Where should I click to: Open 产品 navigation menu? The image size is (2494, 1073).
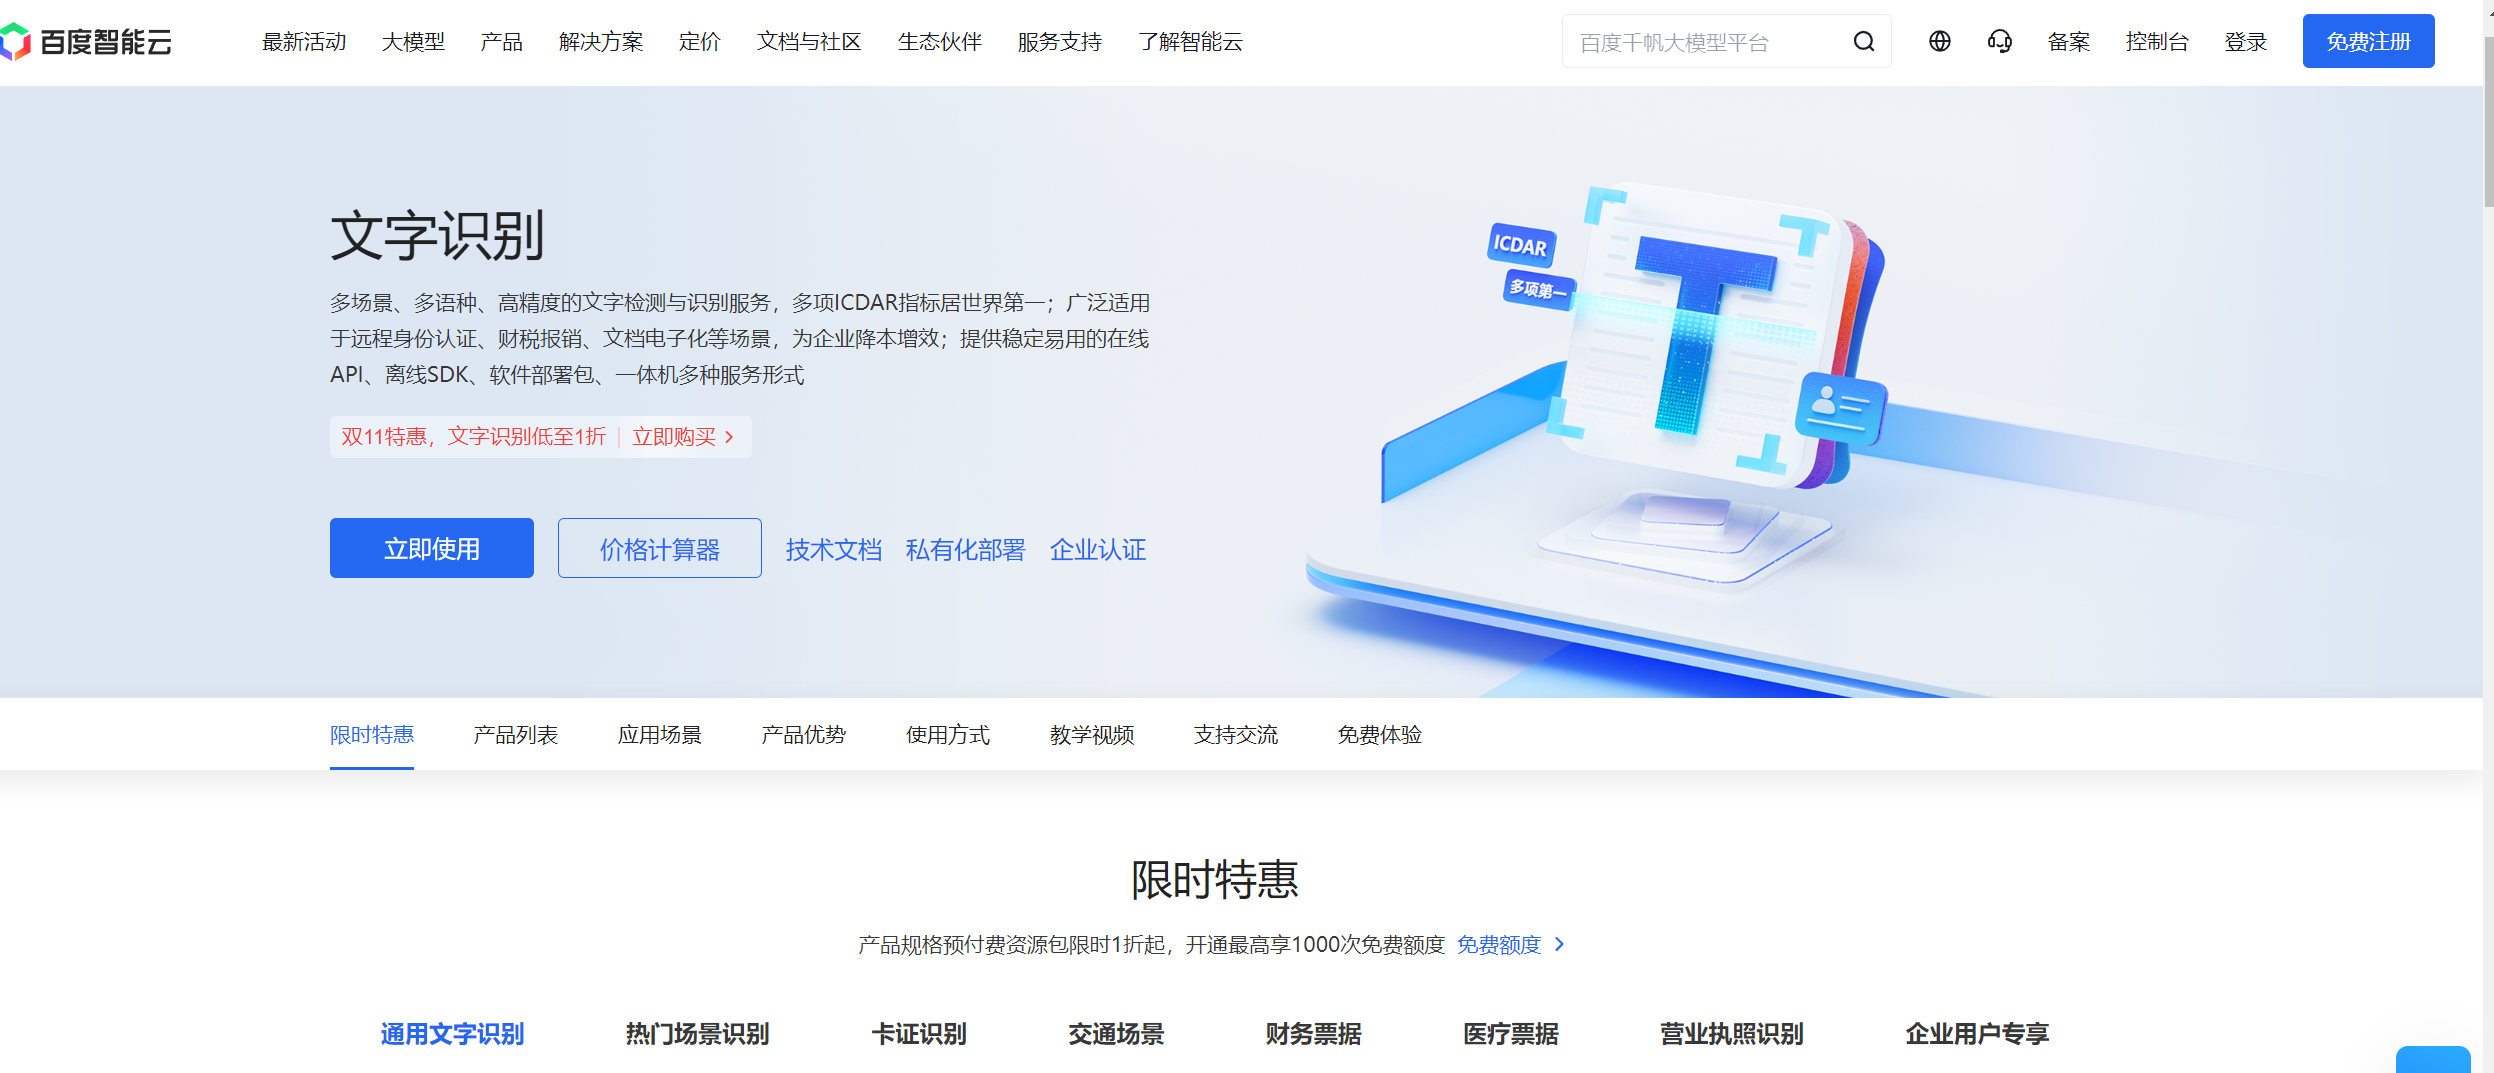click(501, 42)
